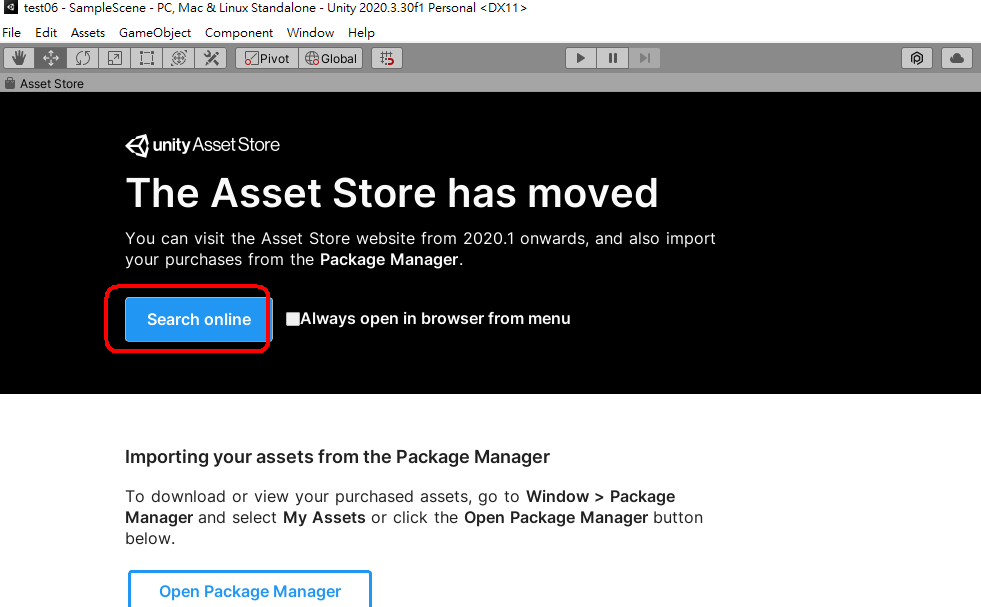Open the Window menu
This screenshot has width=981, height=607.
(x=310, y=33)
